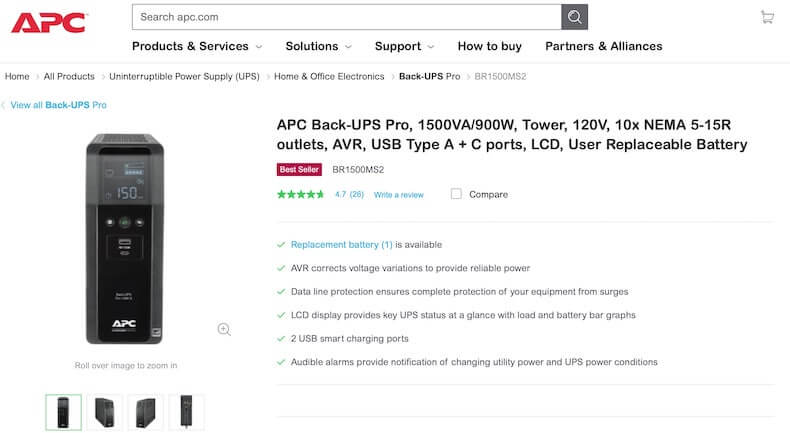Select the first front-view product thumbnail
Image resolution: width=790 pixels, height=433 pixels.
click(x=63, y=412)
